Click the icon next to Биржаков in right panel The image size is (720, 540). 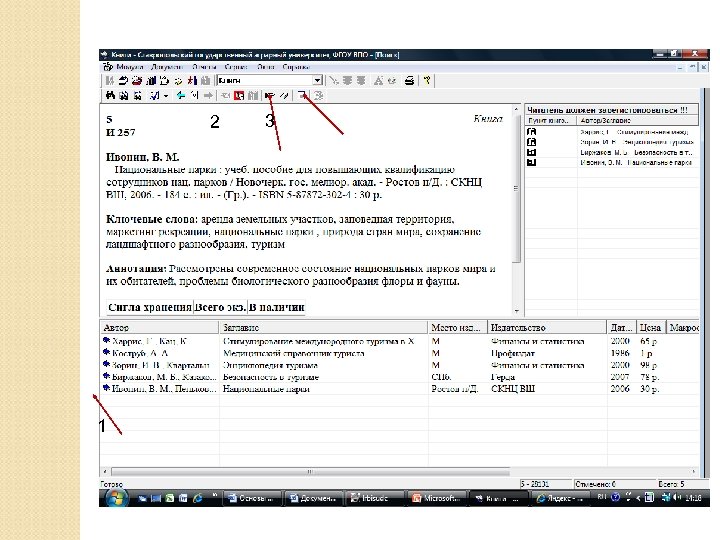(x=531, y=152)
